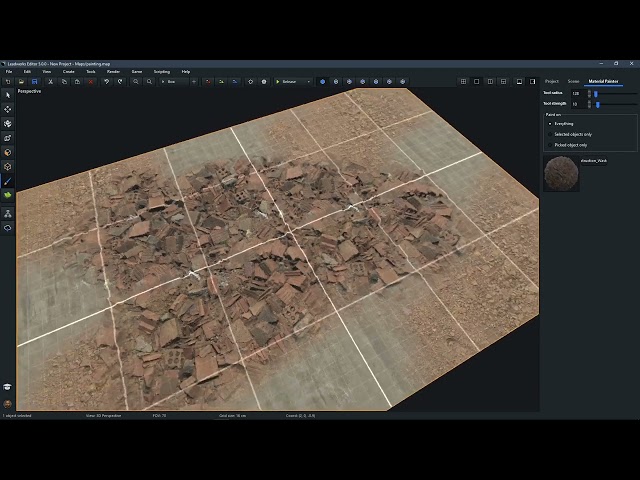
Task: Save the map with the floppy icon
Action: coord(35,82)
